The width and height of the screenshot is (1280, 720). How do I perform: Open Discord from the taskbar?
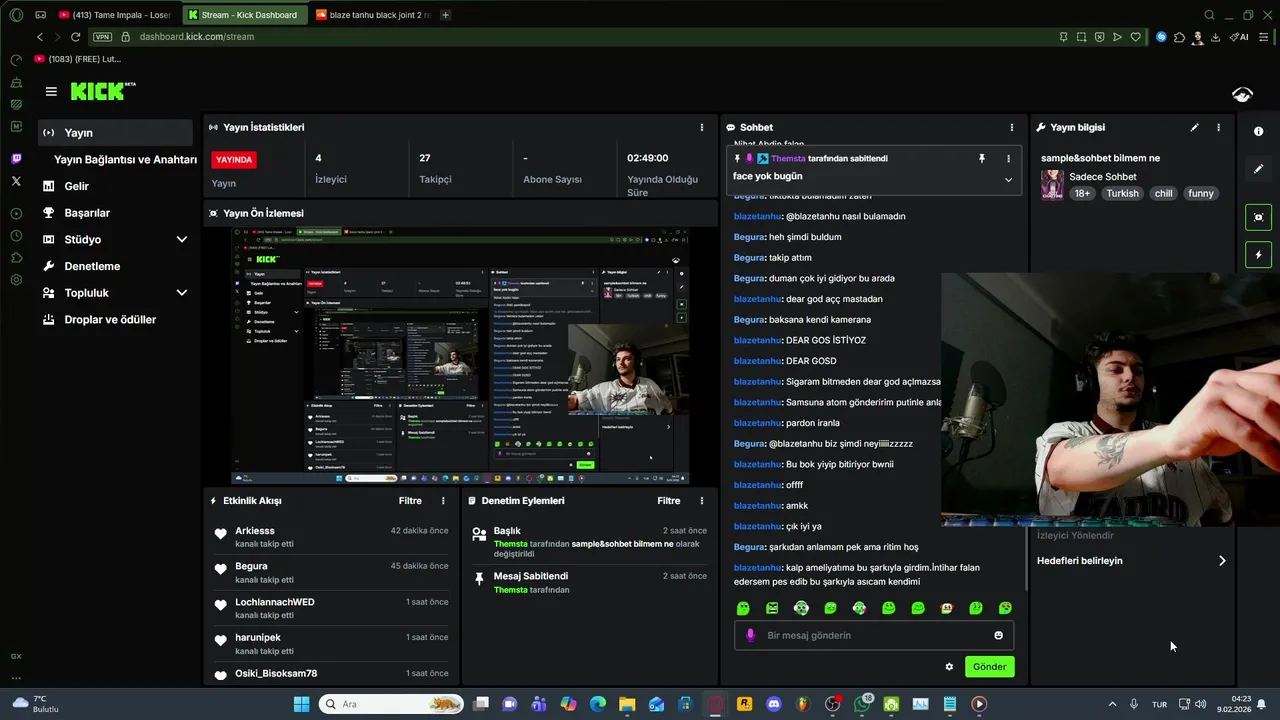pyautogui.click(x=773, y=704)
